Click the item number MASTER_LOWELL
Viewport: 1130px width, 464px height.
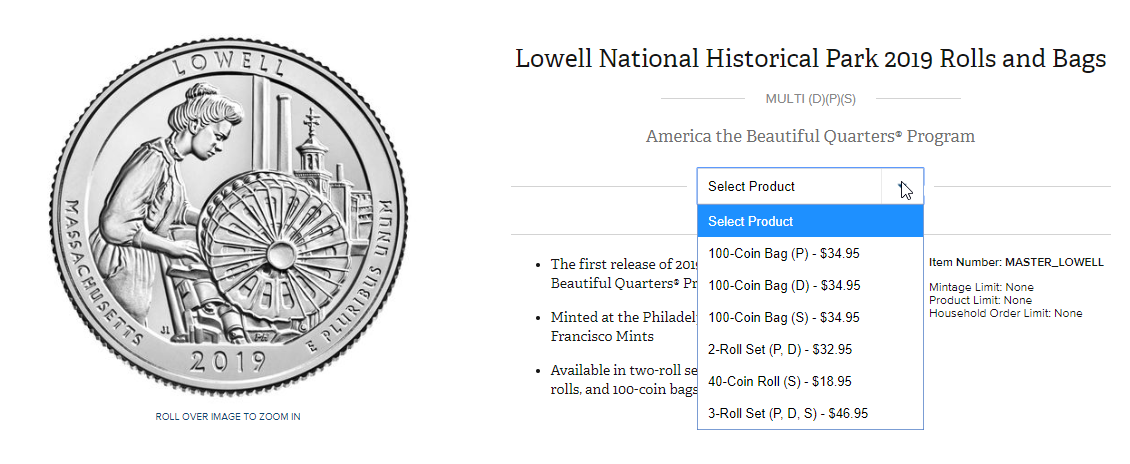(x=1053, y=262)
